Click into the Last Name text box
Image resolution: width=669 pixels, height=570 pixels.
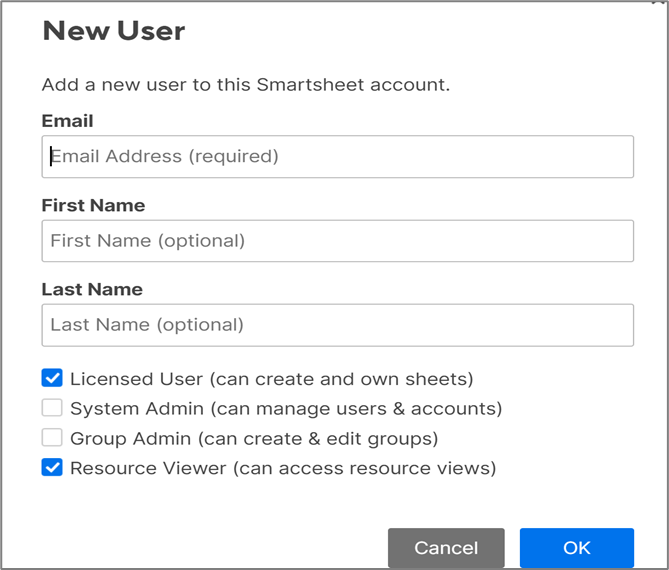pos(337,325)
